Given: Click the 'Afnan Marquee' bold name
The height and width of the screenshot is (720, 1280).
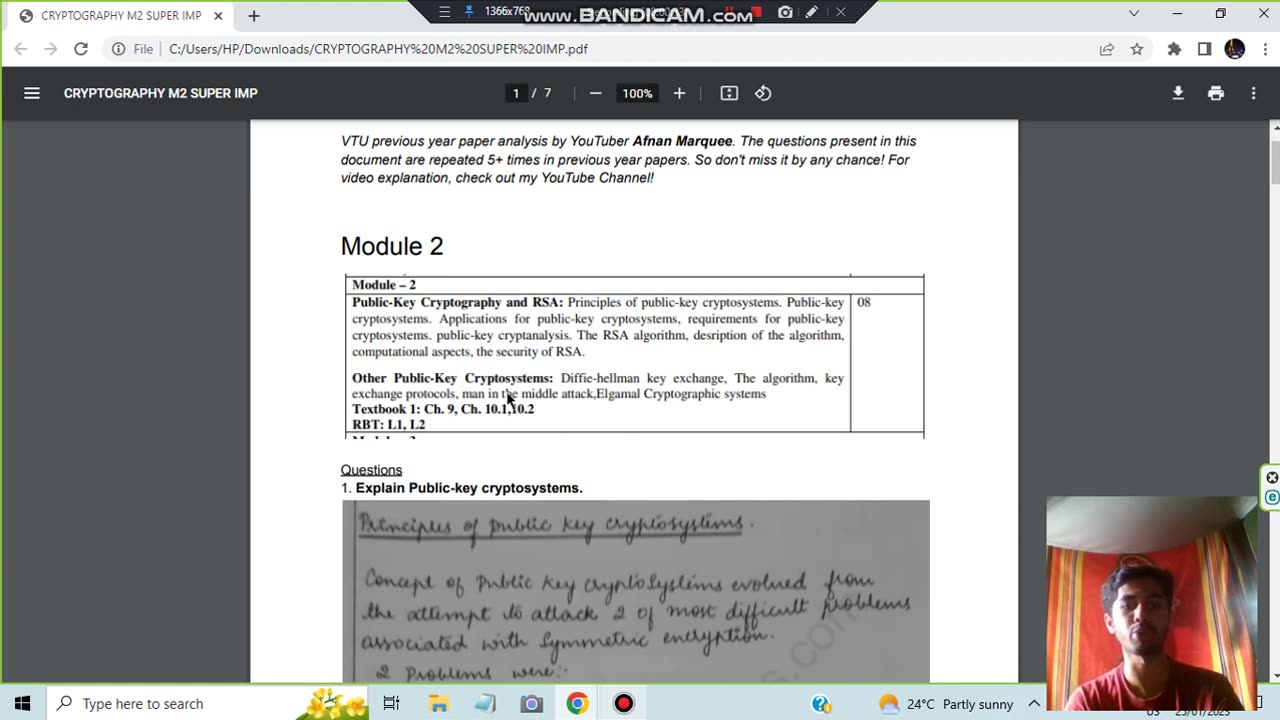Looking at the screenshot, I should pyautogui.click(x=682, y=141).
